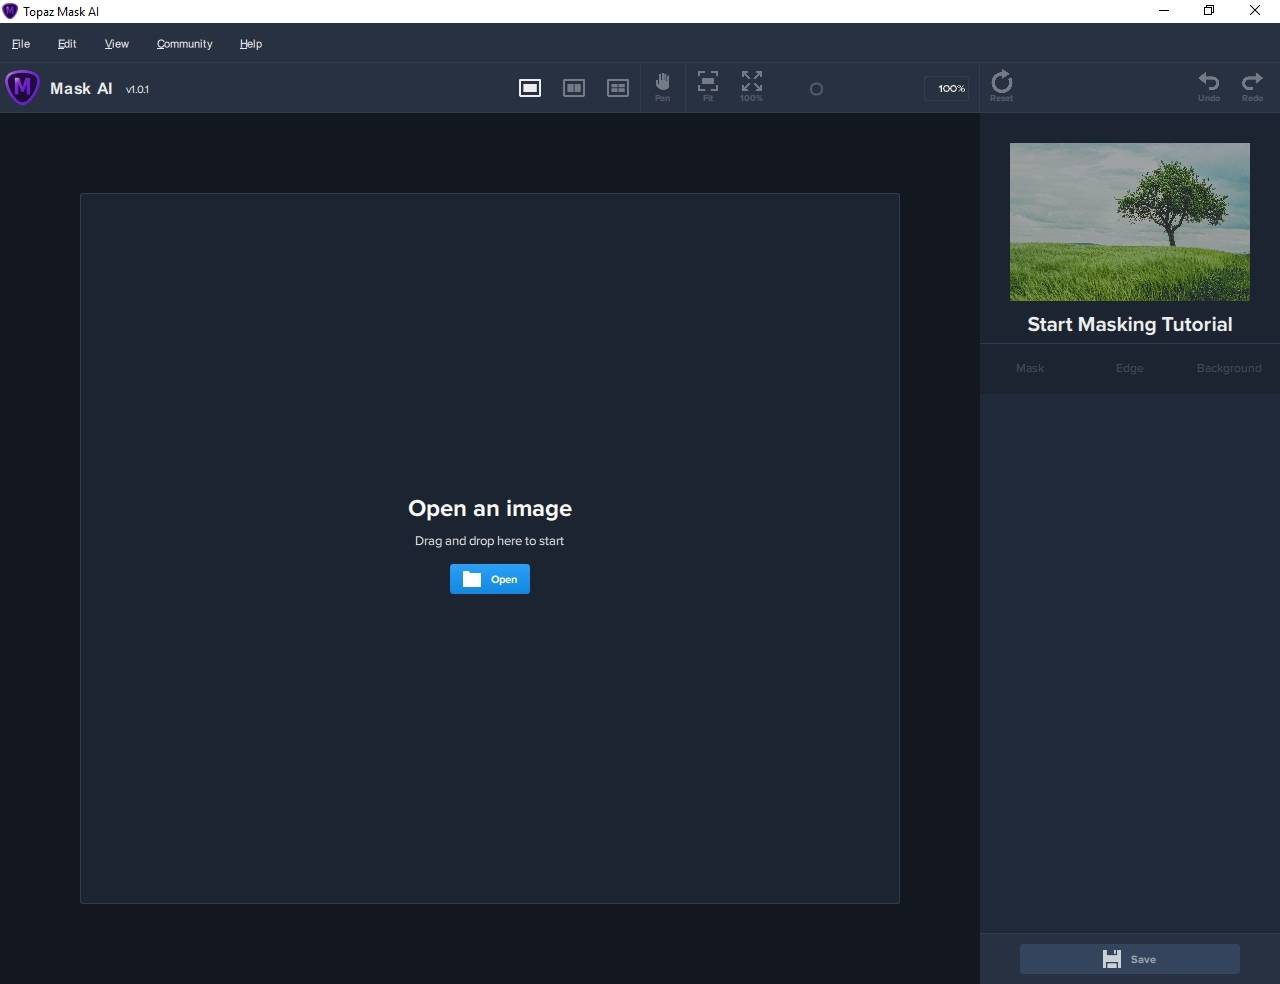Click the Save button
This screenshot has width=1280, height=984.
click(x=1130, y=959)
